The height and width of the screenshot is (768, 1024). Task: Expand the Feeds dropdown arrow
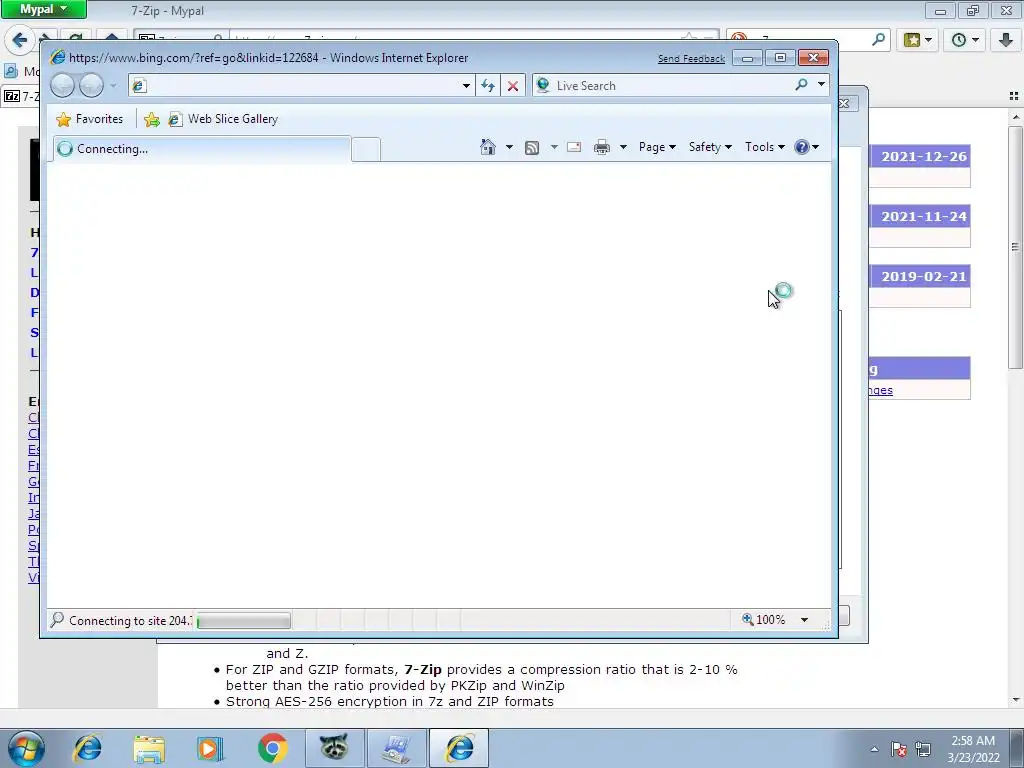tap(554, 147)
